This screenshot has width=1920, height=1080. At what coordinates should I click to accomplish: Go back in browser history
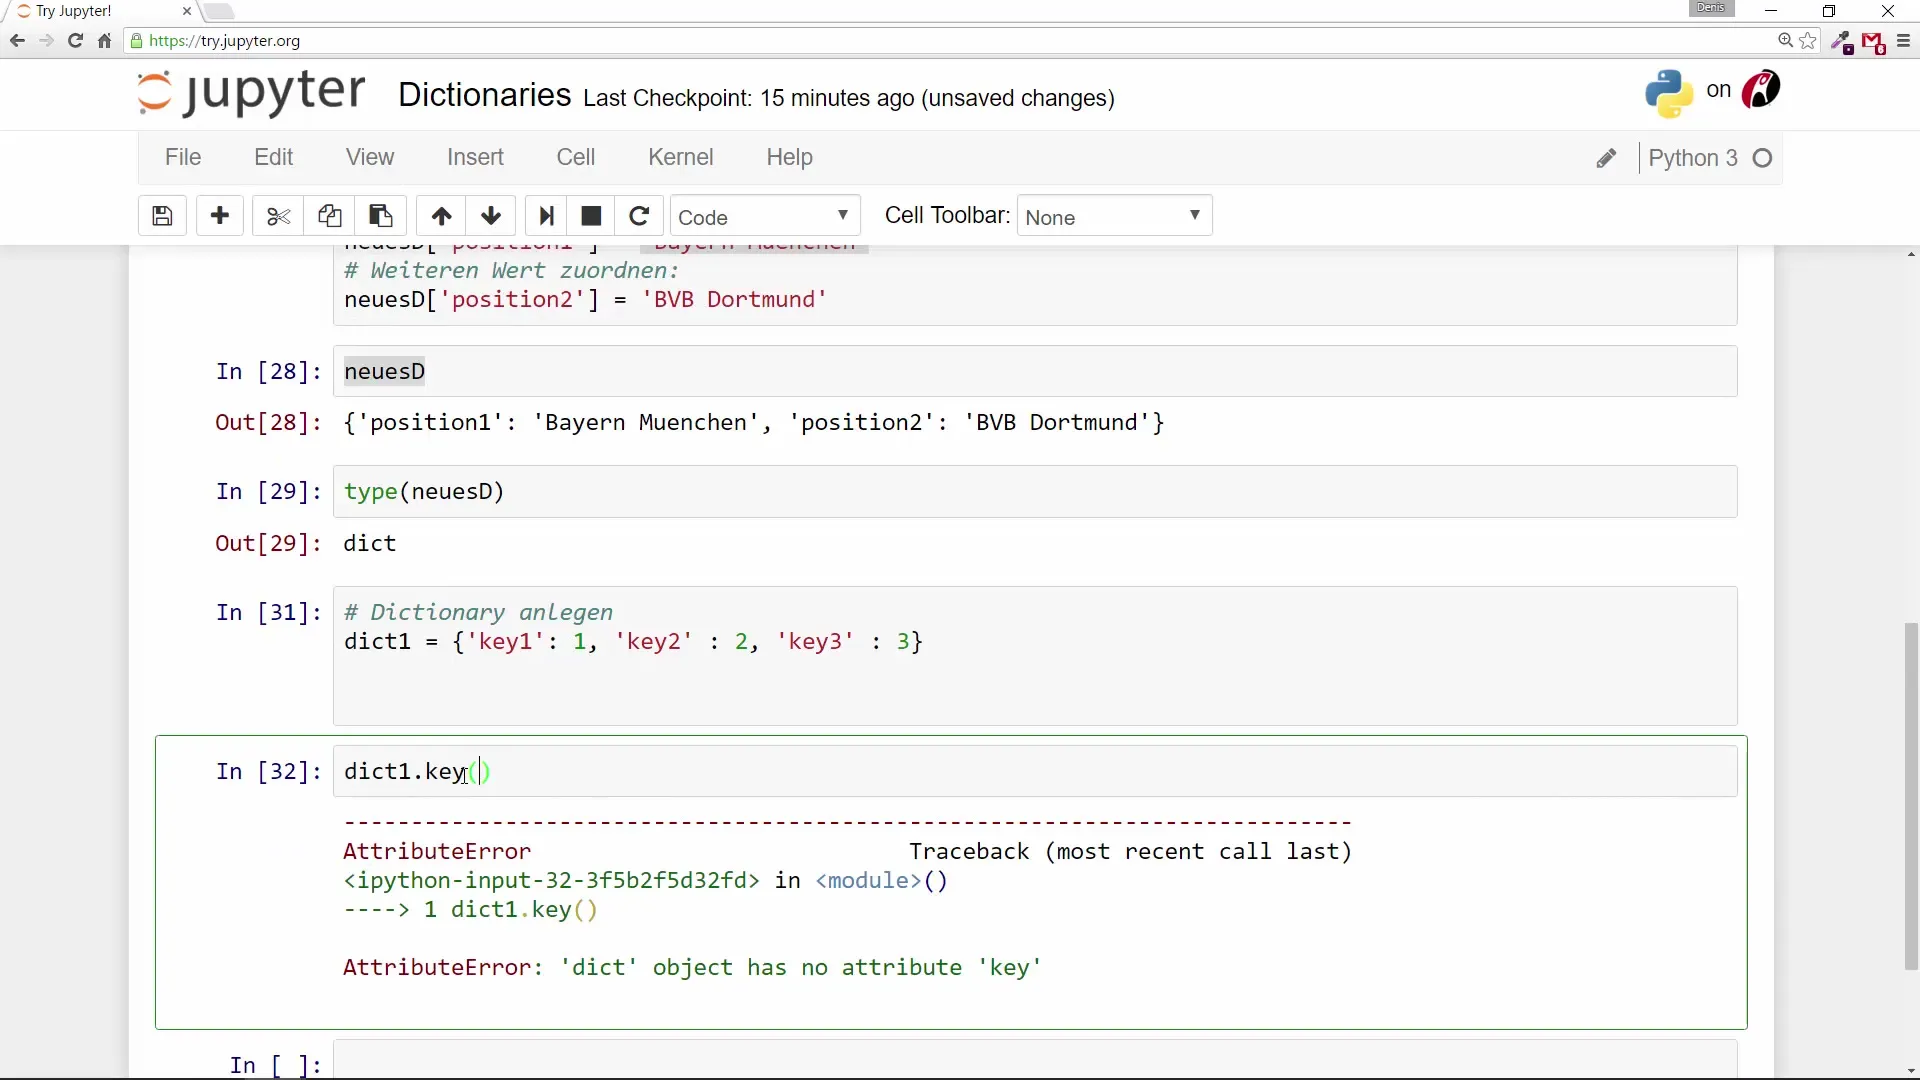pyautogui.click(x=17, y=41)
